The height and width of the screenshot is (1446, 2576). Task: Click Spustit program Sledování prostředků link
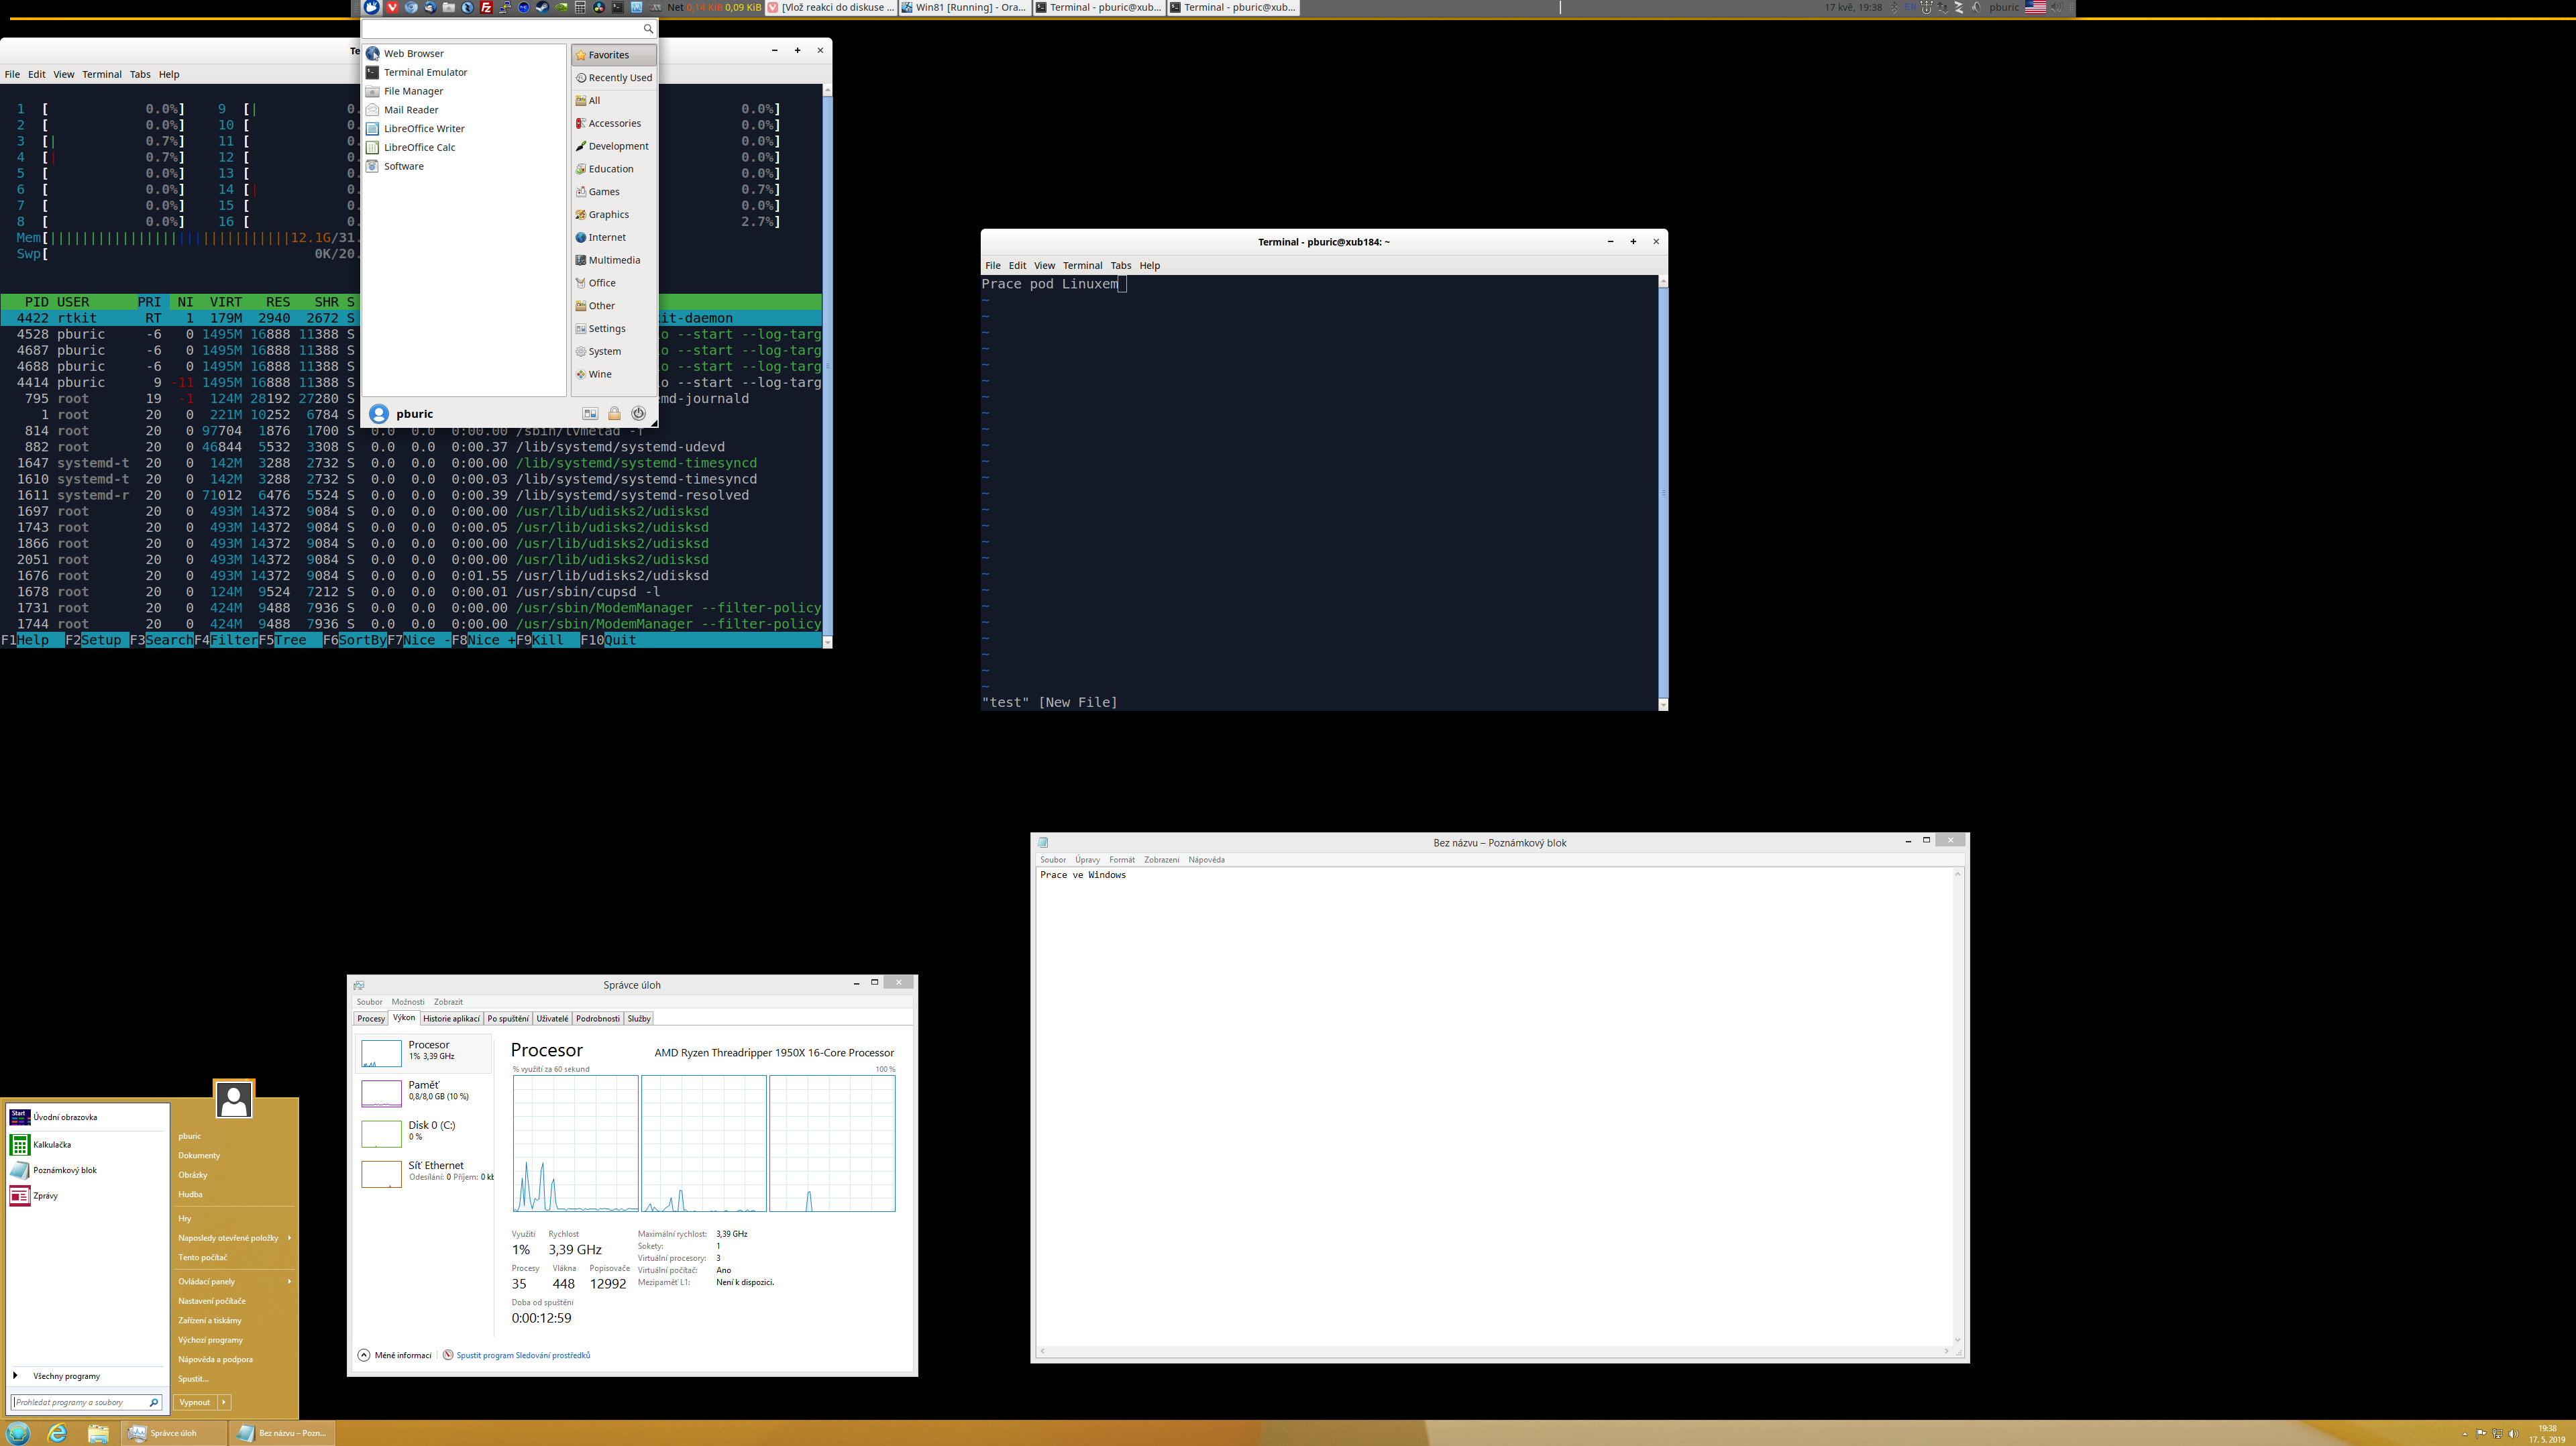point(523,1355)
